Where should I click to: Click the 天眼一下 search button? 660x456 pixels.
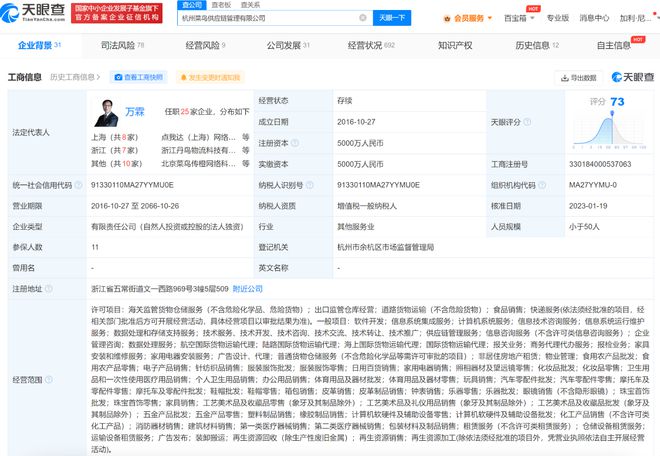coord(392,18)
